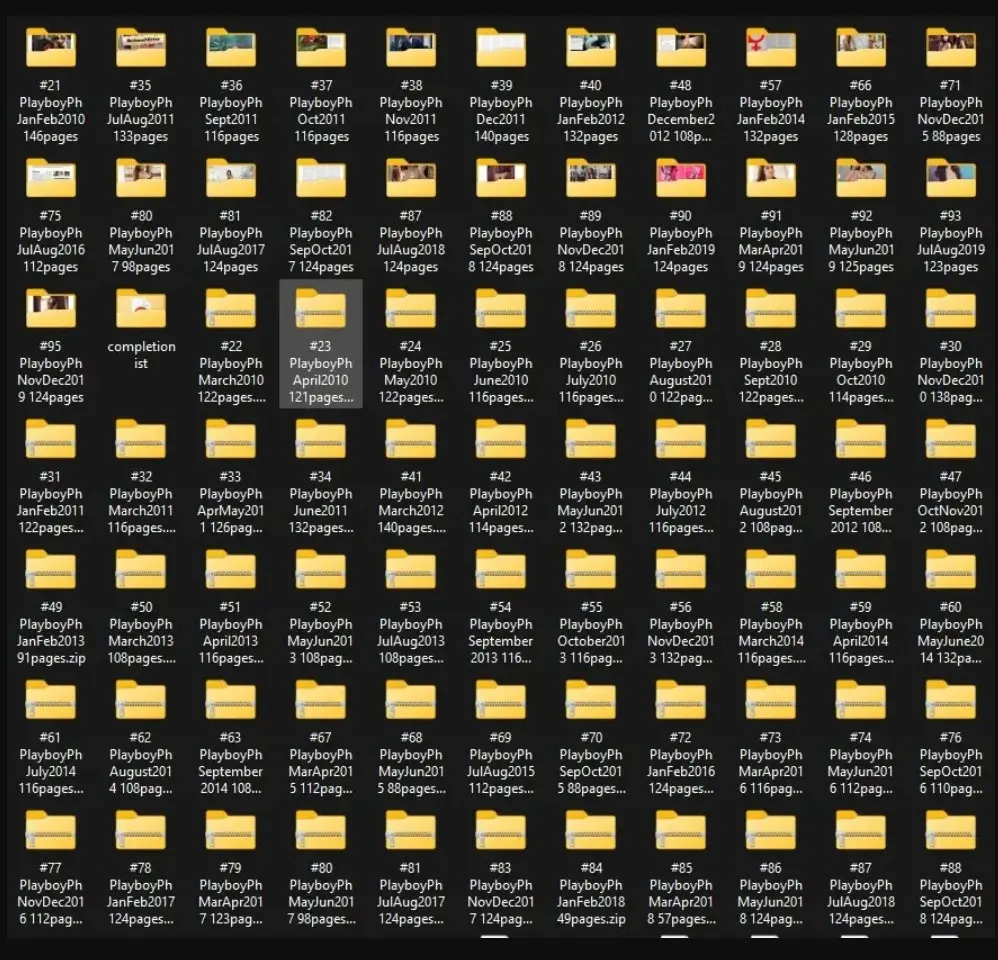Select the #85 PlayboyPh MarApr2018 zip file

(681, 831)
